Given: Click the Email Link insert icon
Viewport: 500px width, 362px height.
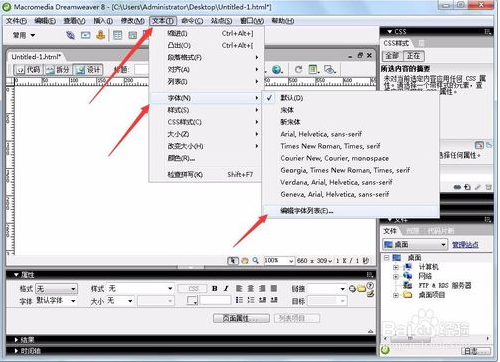Looking at the screenshot, I should [86, 35].
